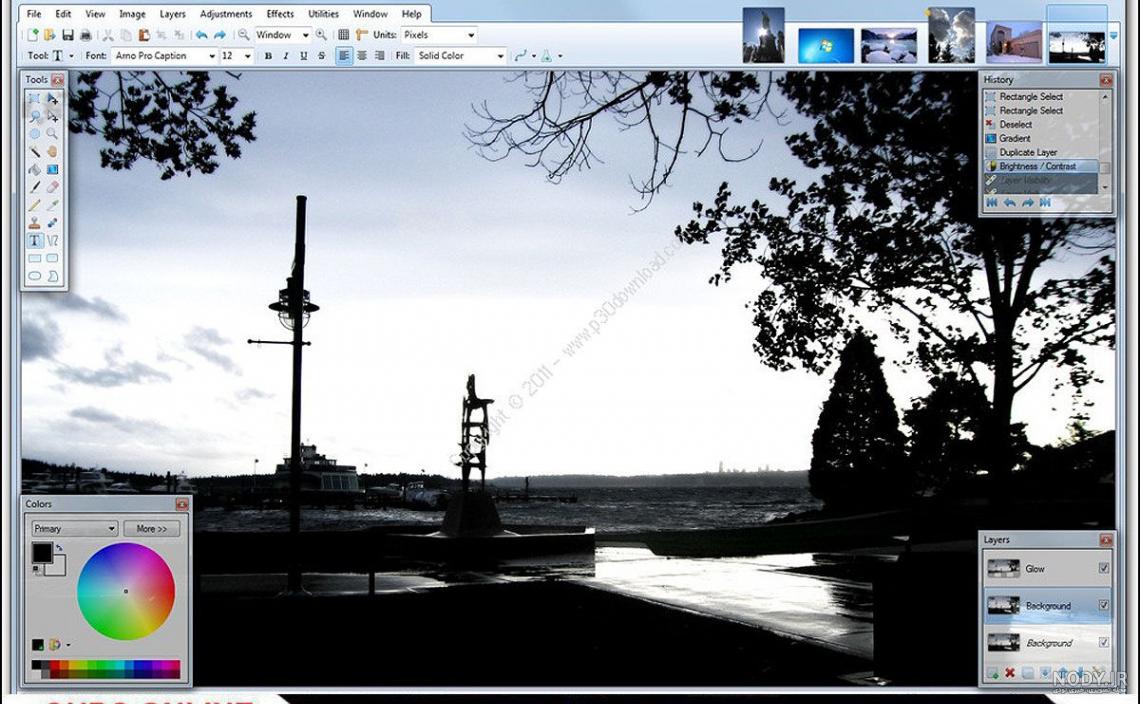The image size is (1140, 704).
Task: Click the More >> button in Colors
Action: point(151,529)
